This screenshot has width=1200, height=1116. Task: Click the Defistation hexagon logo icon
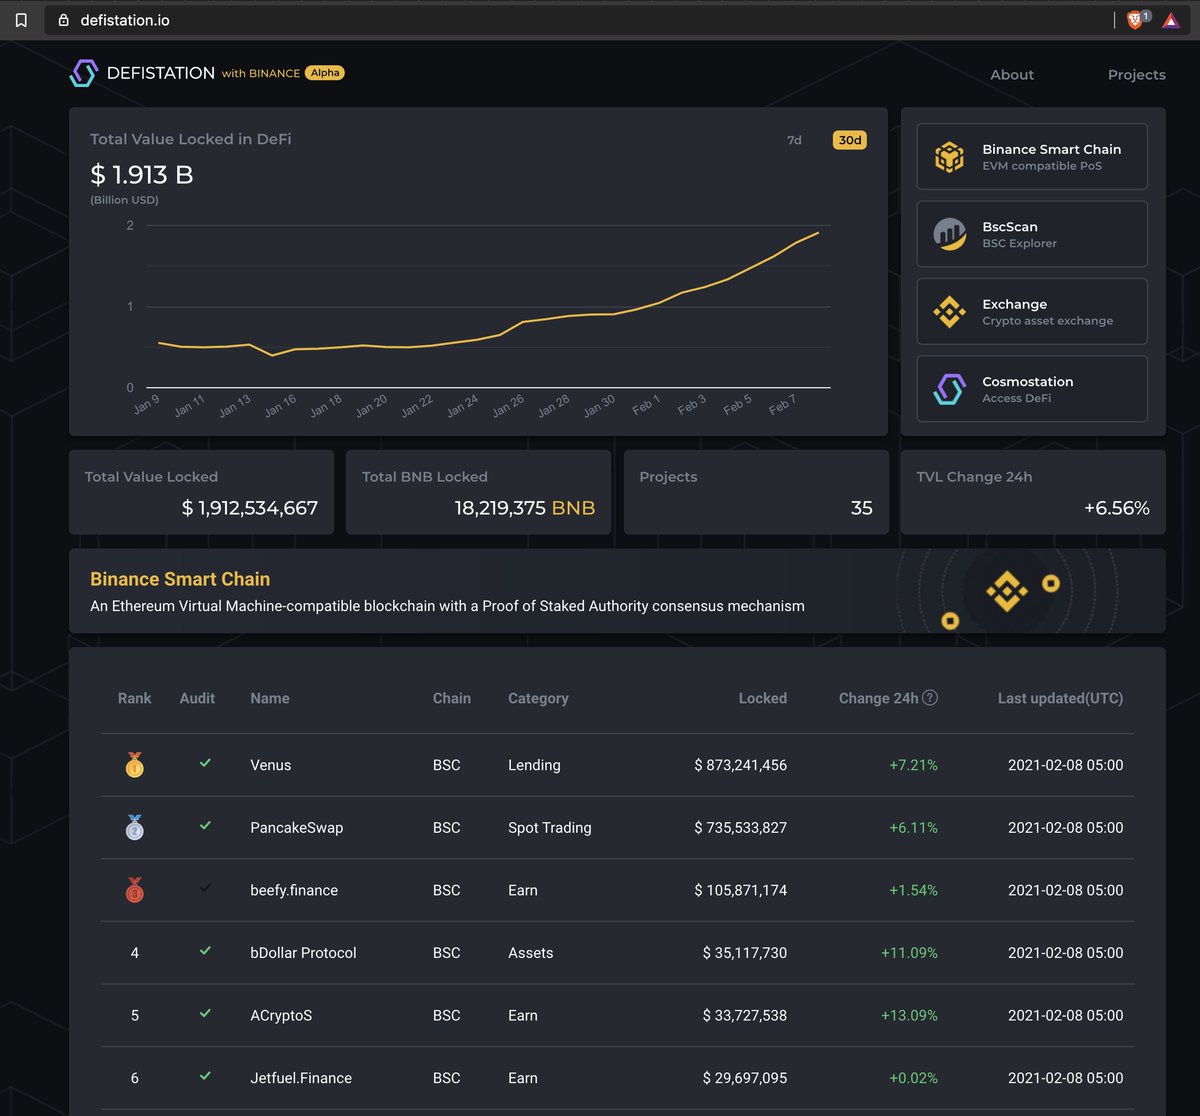(x=84, y=72)
